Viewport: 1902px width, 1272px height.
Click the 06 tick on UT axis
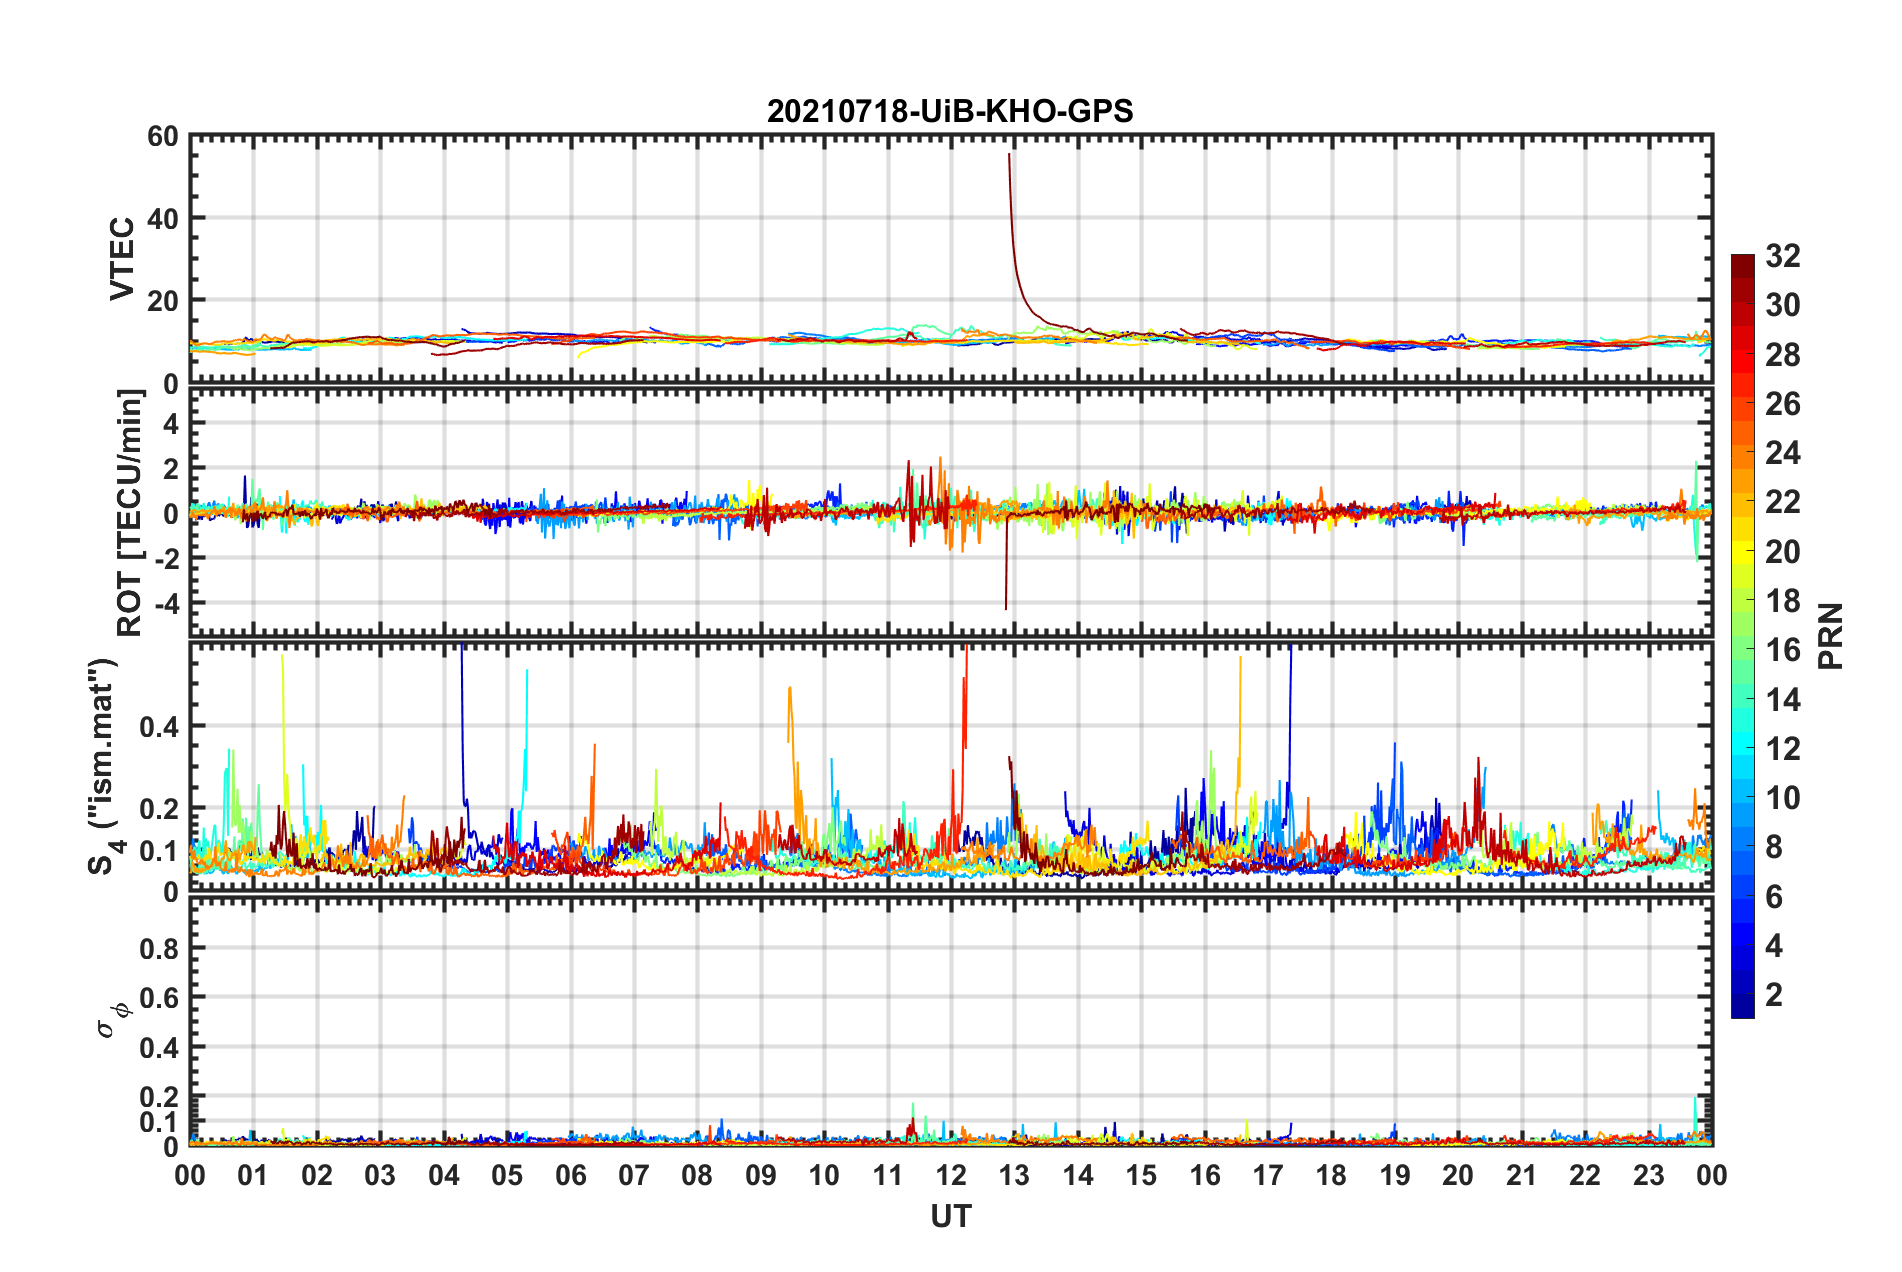pyautogui.click(x=571, y=1175)
